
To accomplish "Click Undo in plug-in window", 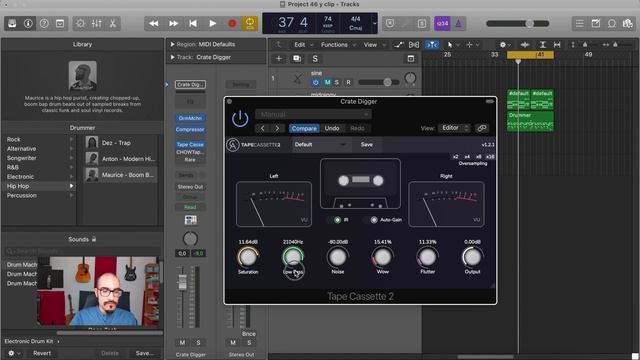I will click(x=332, y=128).
